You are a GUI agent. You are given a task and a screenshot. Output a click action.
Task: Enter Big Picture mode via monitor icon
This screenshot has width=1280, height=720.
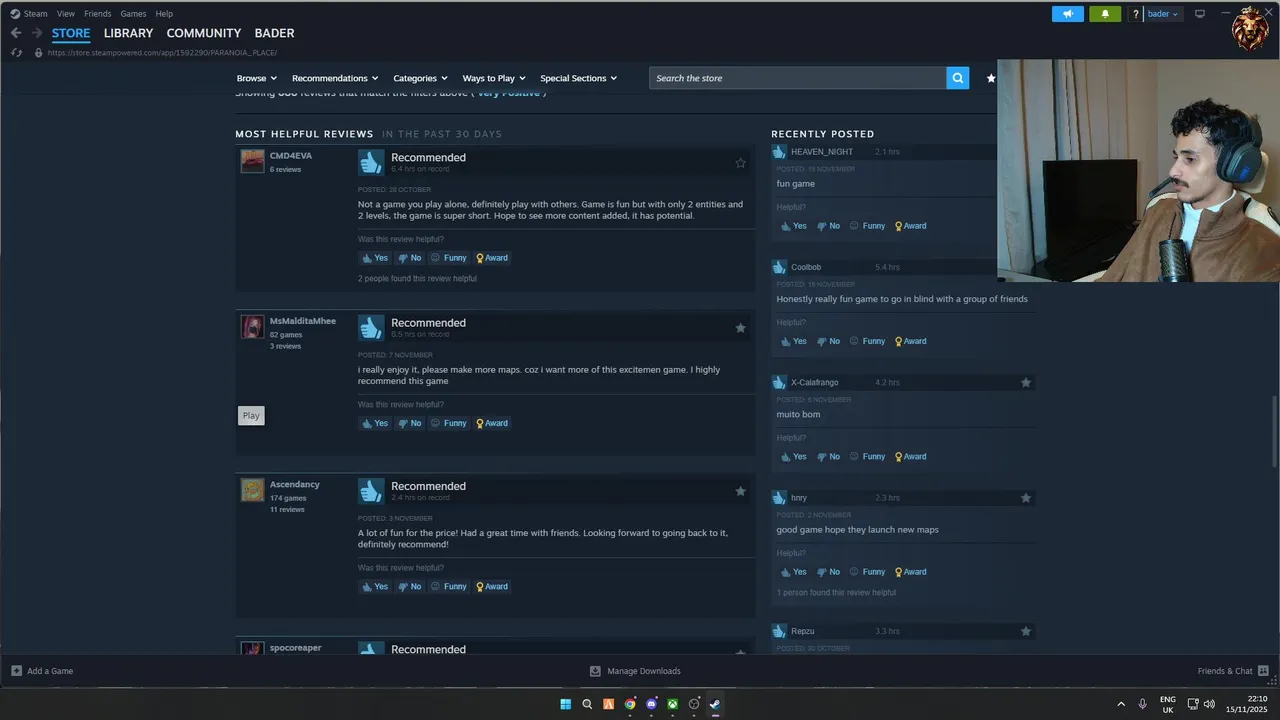pyautogui.click(x=1200, y=14)
